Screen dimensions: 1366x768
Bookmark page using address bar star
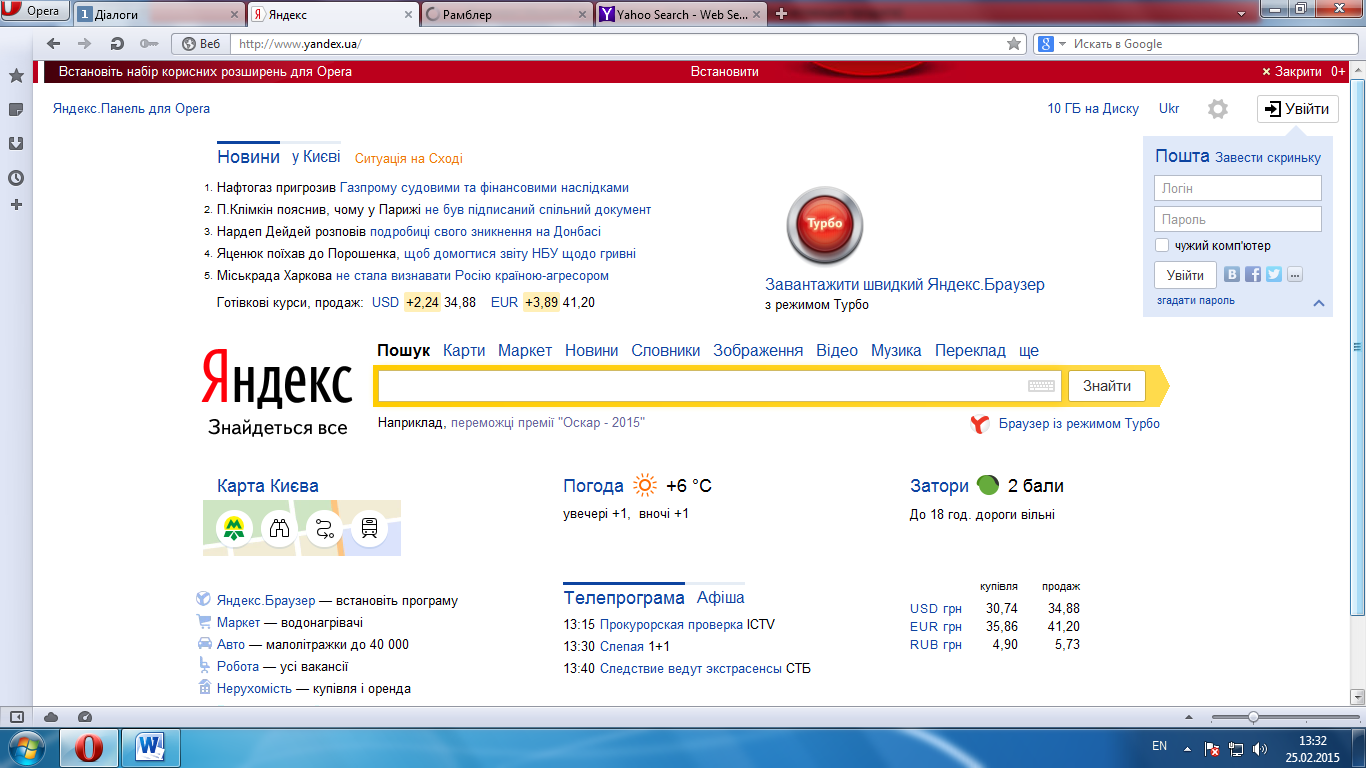click(1014, 44)
